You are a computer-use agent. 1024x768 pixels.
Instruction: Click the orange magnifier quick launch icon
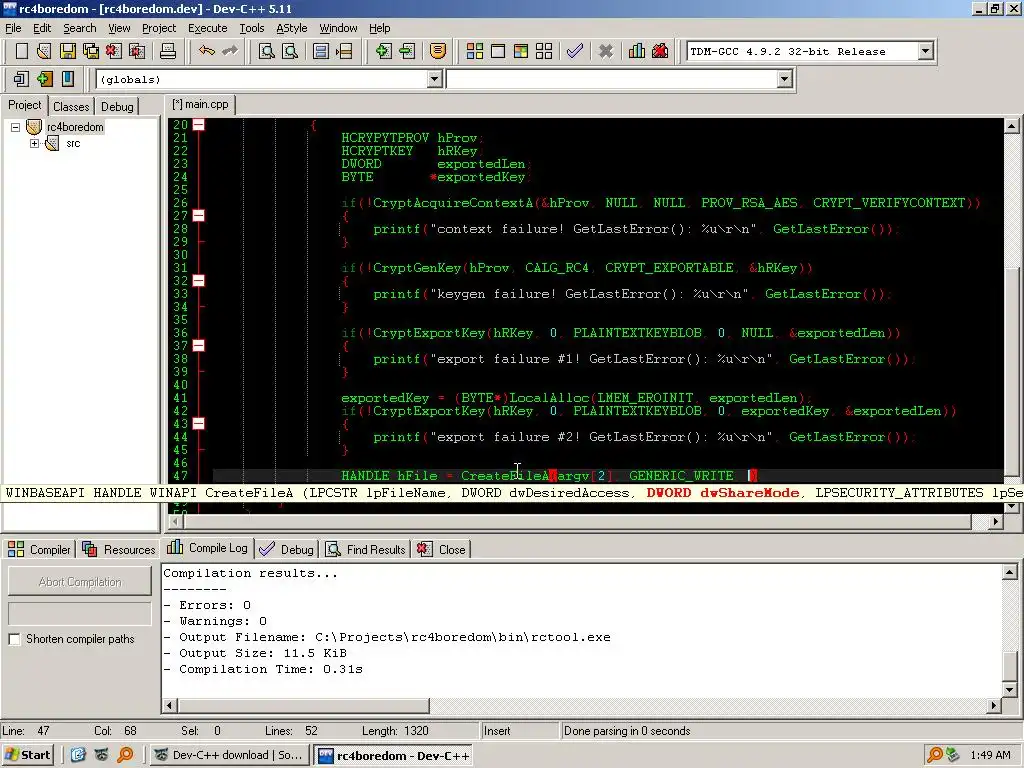[124, 755]
